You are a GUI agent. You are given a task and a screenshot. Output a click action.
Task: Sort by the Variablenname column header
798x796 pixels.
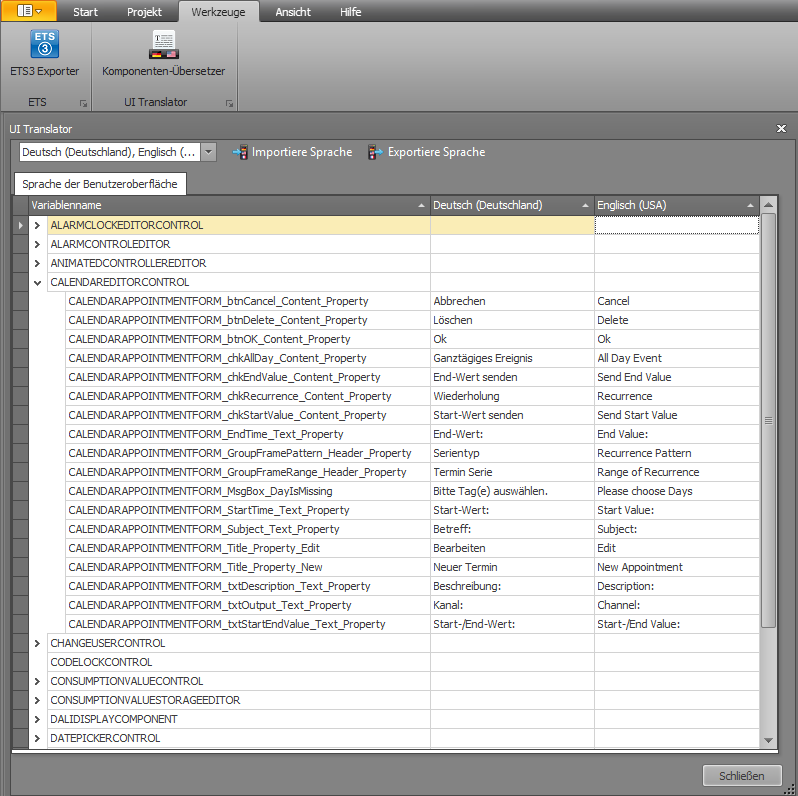[x=229, y=205]
